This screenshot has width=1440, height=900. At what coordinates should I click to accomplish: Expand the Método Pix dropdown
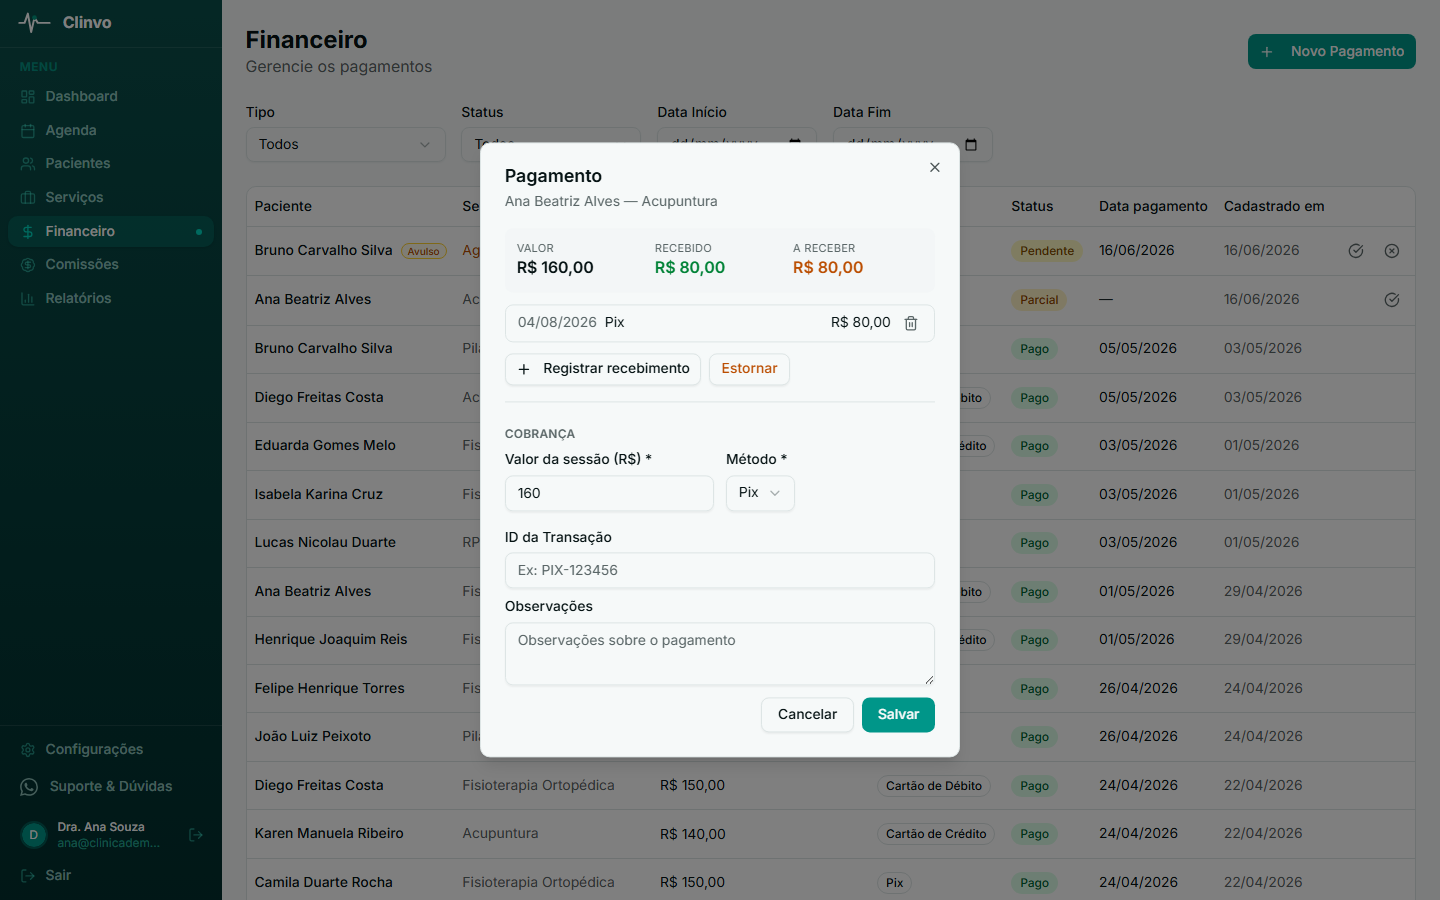tap(760, 493)
